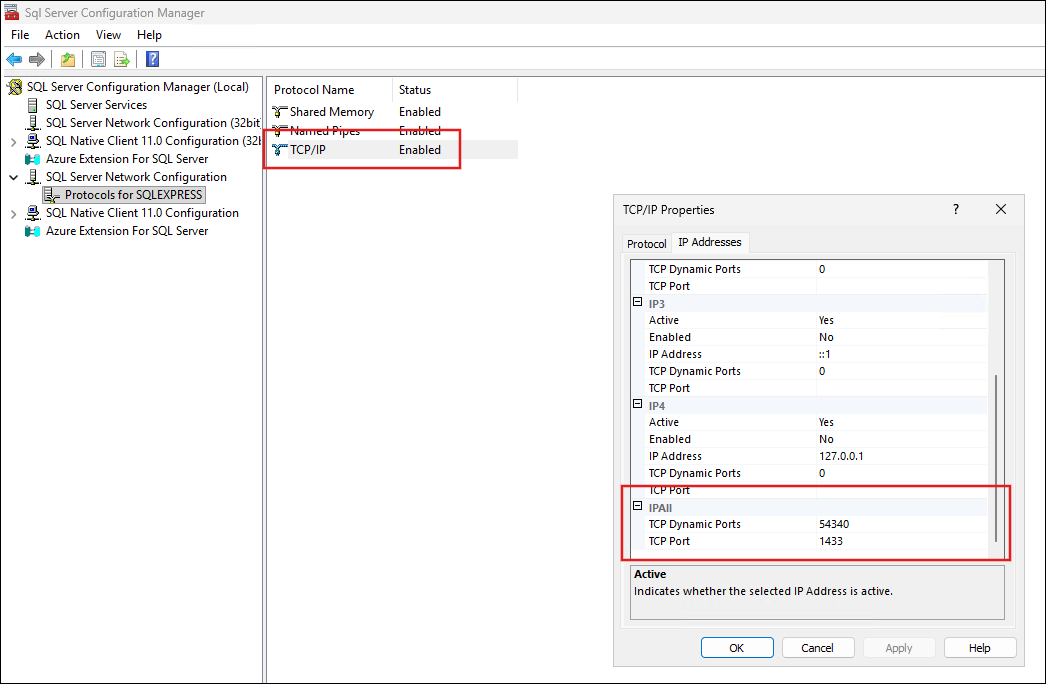1046x684 pixels.
Task: Click IP3 TCP Dynamic Ports value 0
Action: (x=822, y=372)
